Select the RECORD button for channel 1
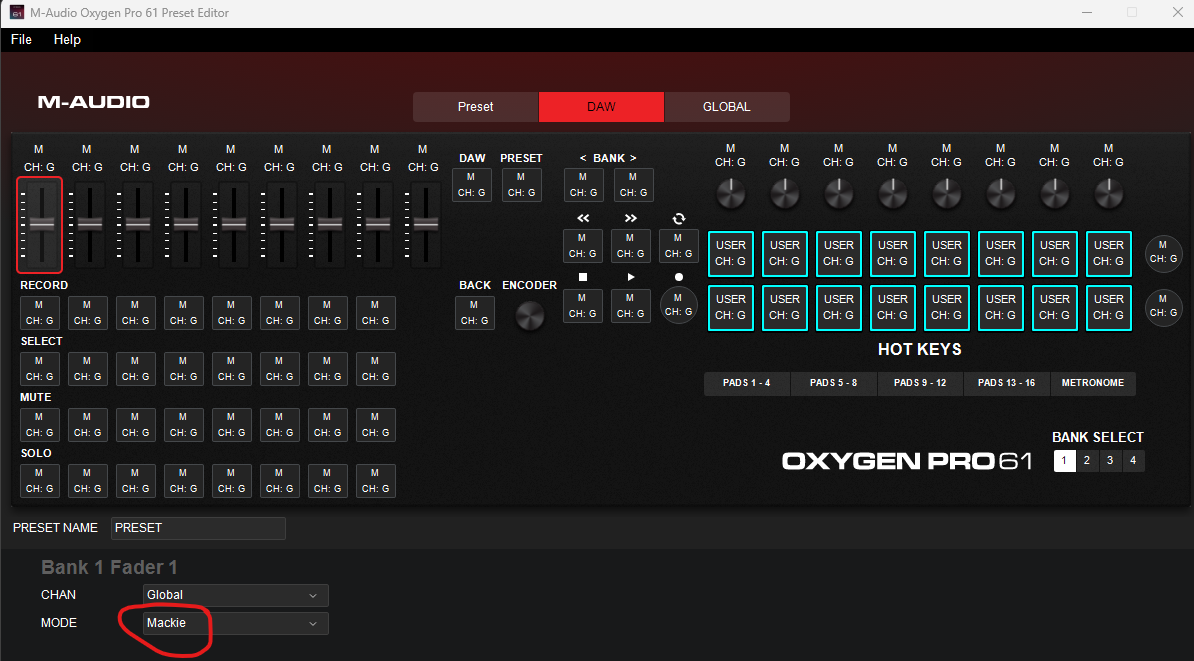1194x661 pixels. pyautogui.click(x=40, y=313)
